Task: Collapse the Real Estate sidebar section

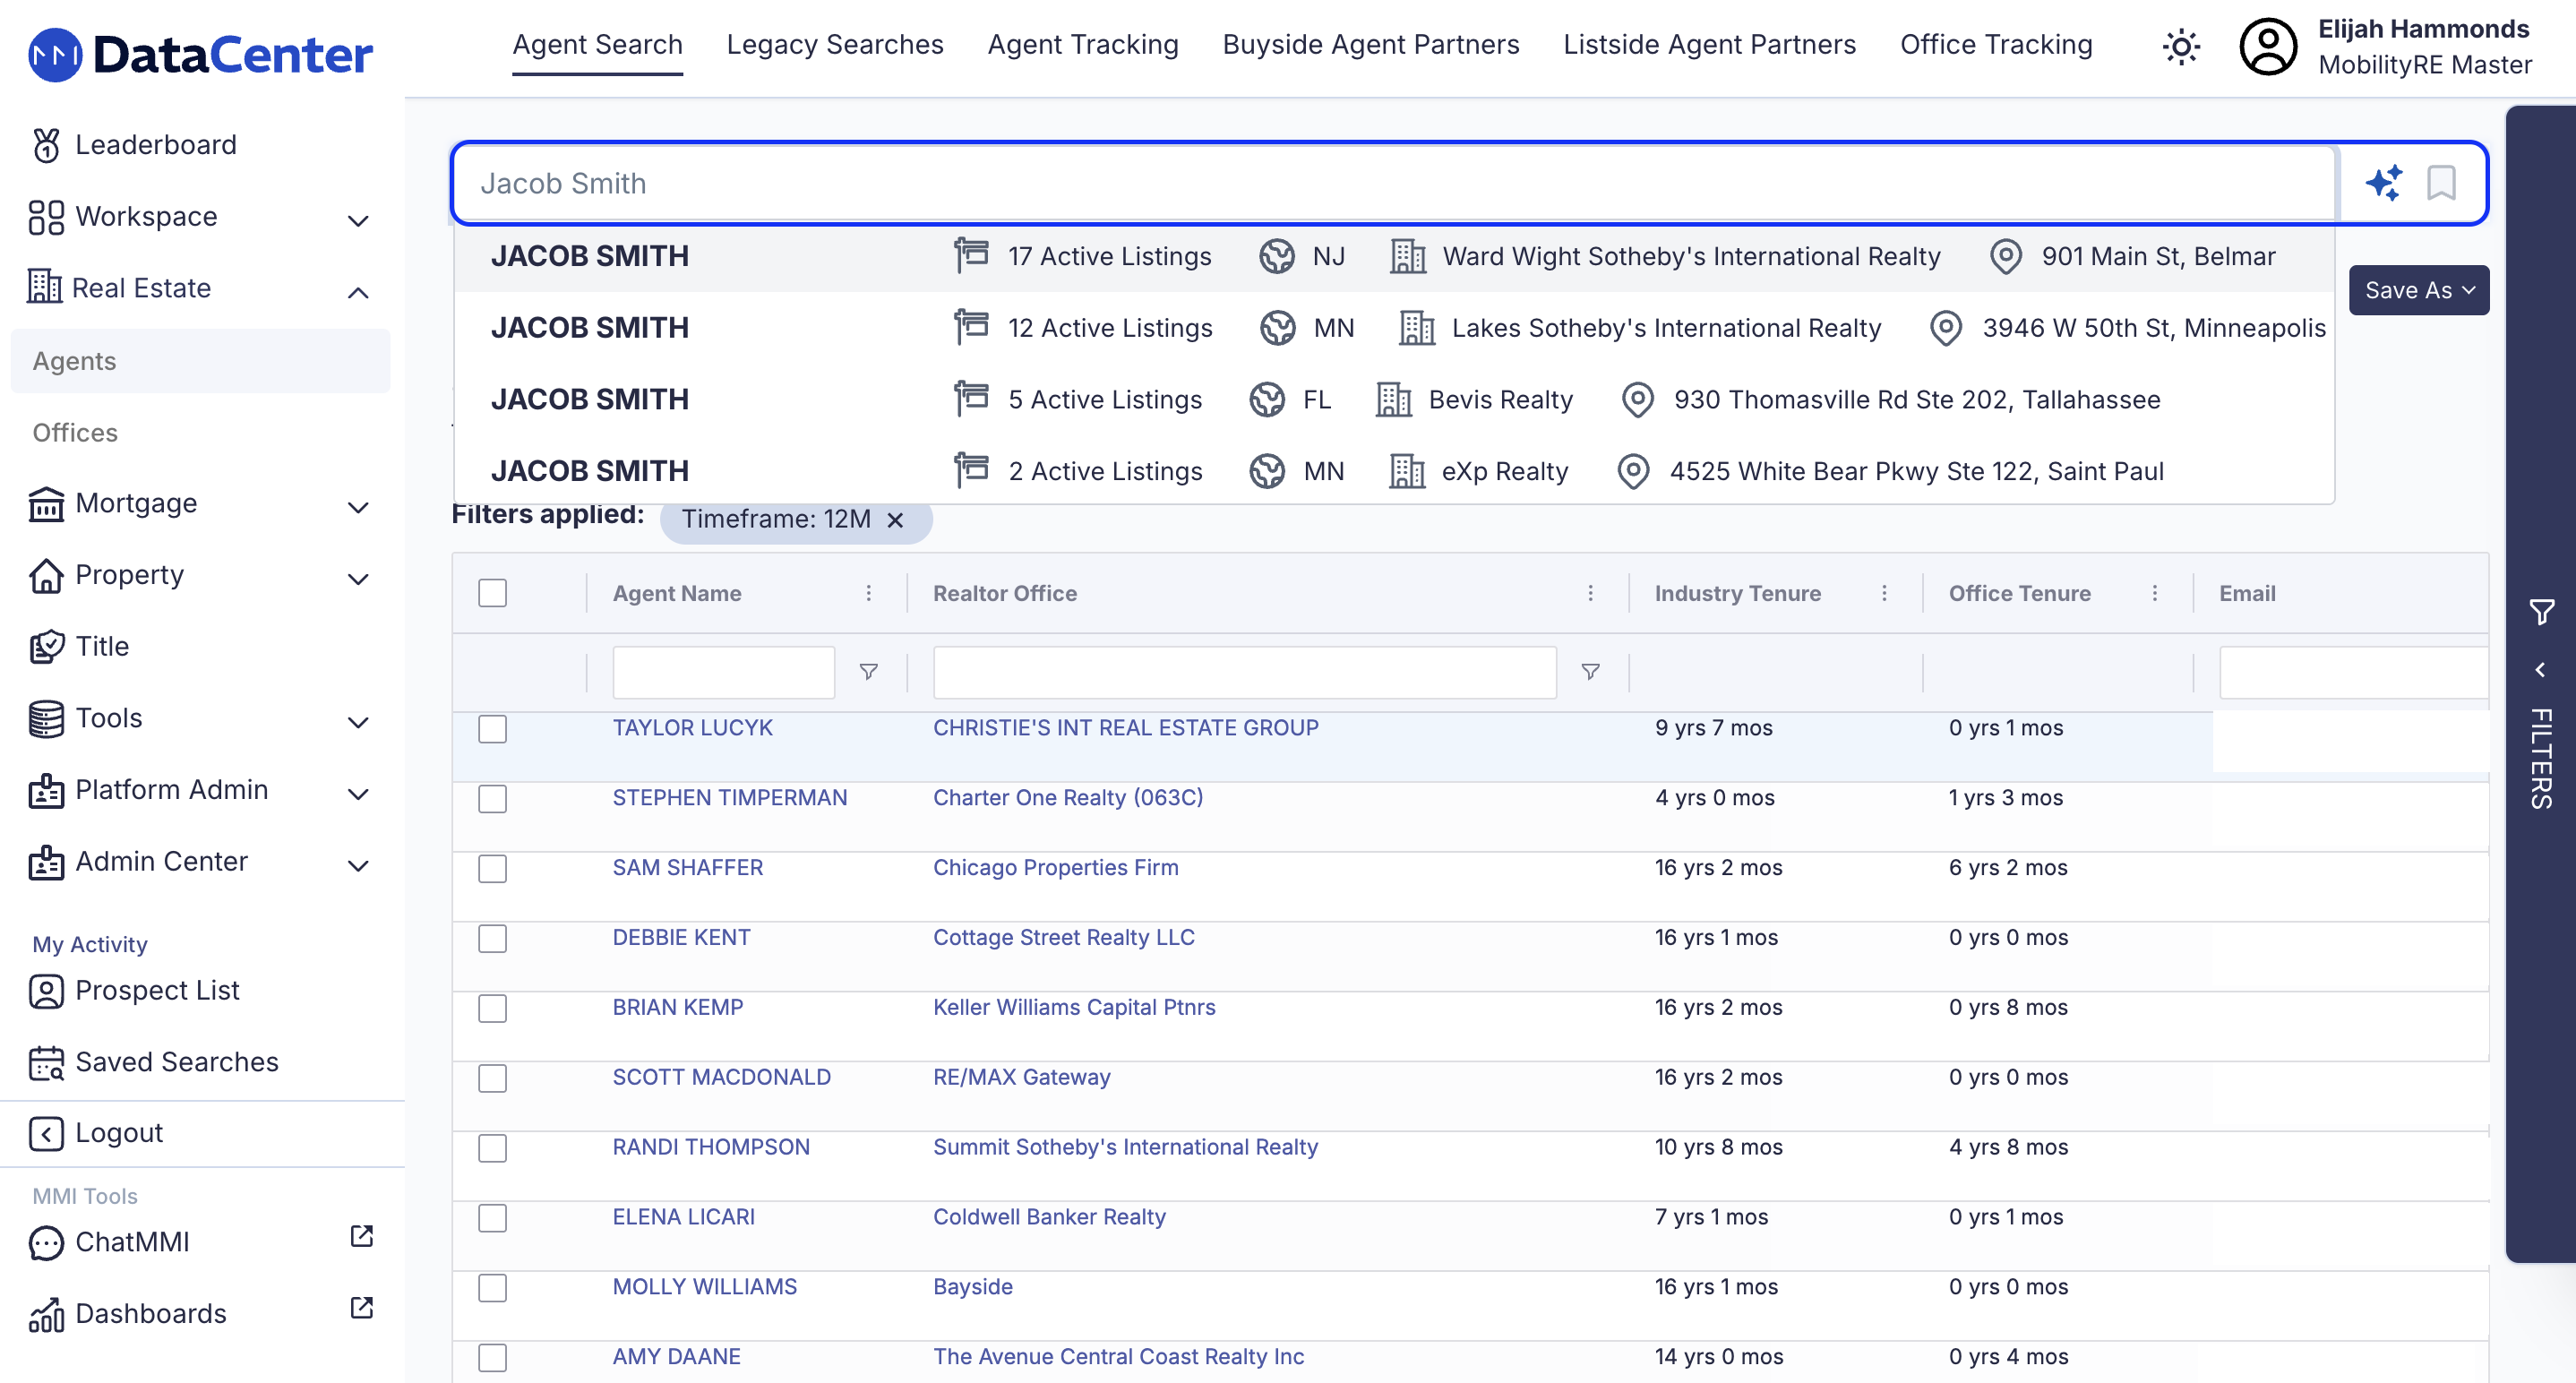Action: click(358, 293)
